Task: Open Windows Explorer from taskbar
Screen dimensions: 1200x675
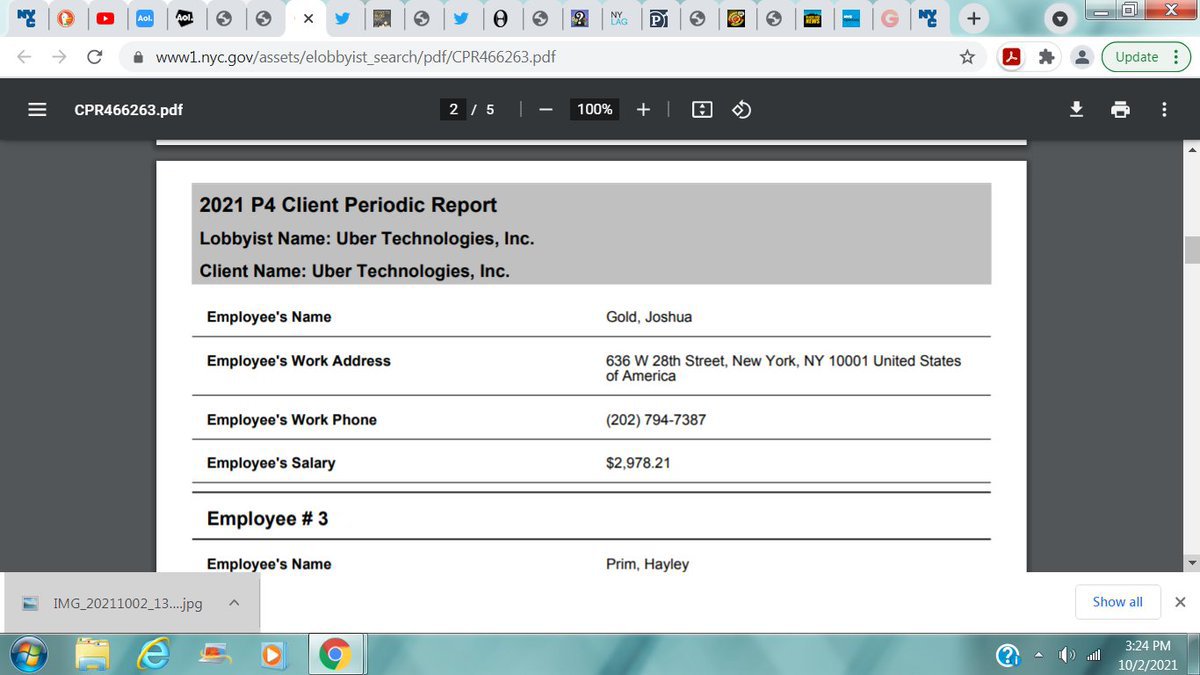Action: 93,655
